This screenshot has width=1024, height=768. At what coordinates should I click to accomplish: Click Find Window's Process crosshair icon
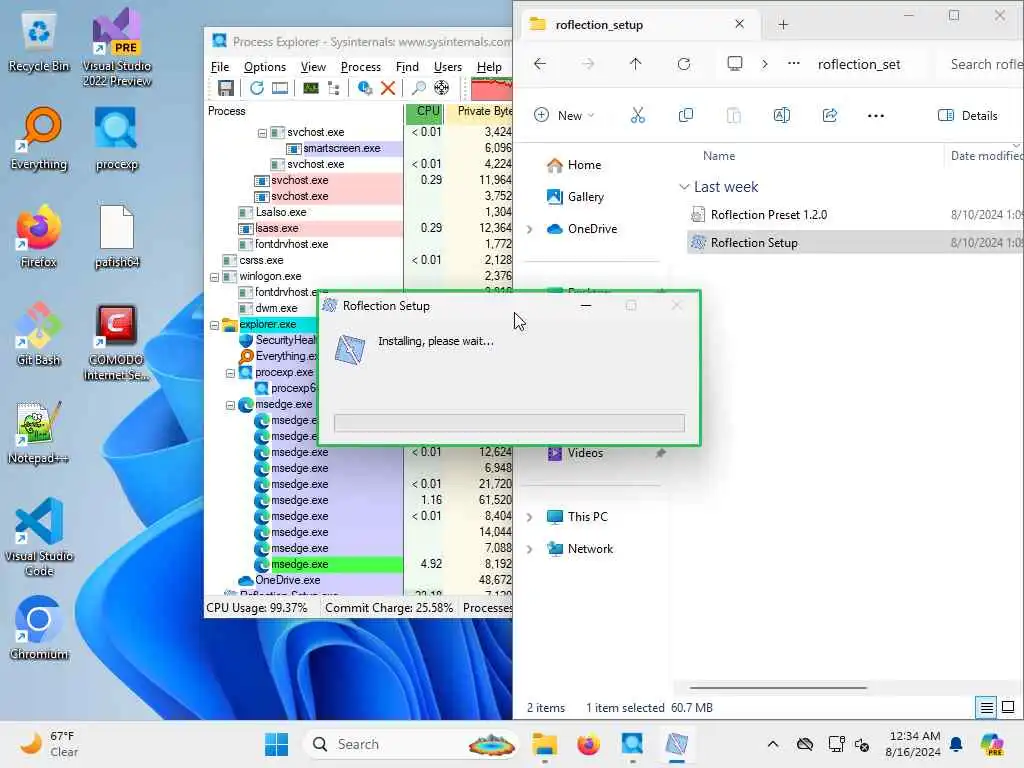441,88
